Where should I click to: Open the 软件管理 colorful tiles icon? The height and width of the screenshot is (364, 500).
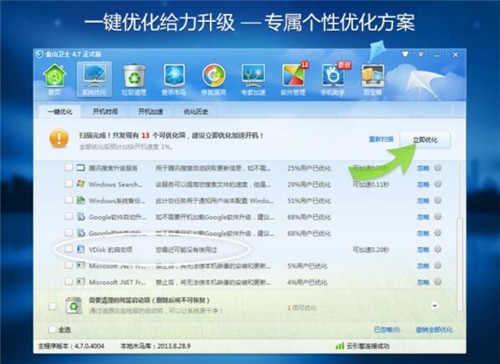click(x=293, y=79)
